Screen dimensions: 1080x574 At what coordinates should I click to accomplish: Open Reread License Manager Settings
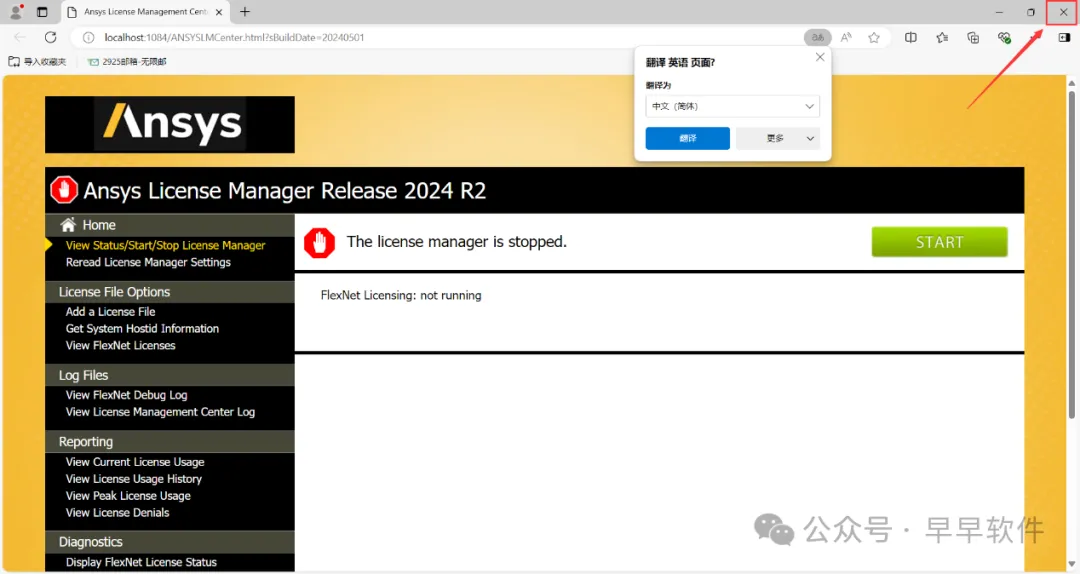click(x=148, y=262)
